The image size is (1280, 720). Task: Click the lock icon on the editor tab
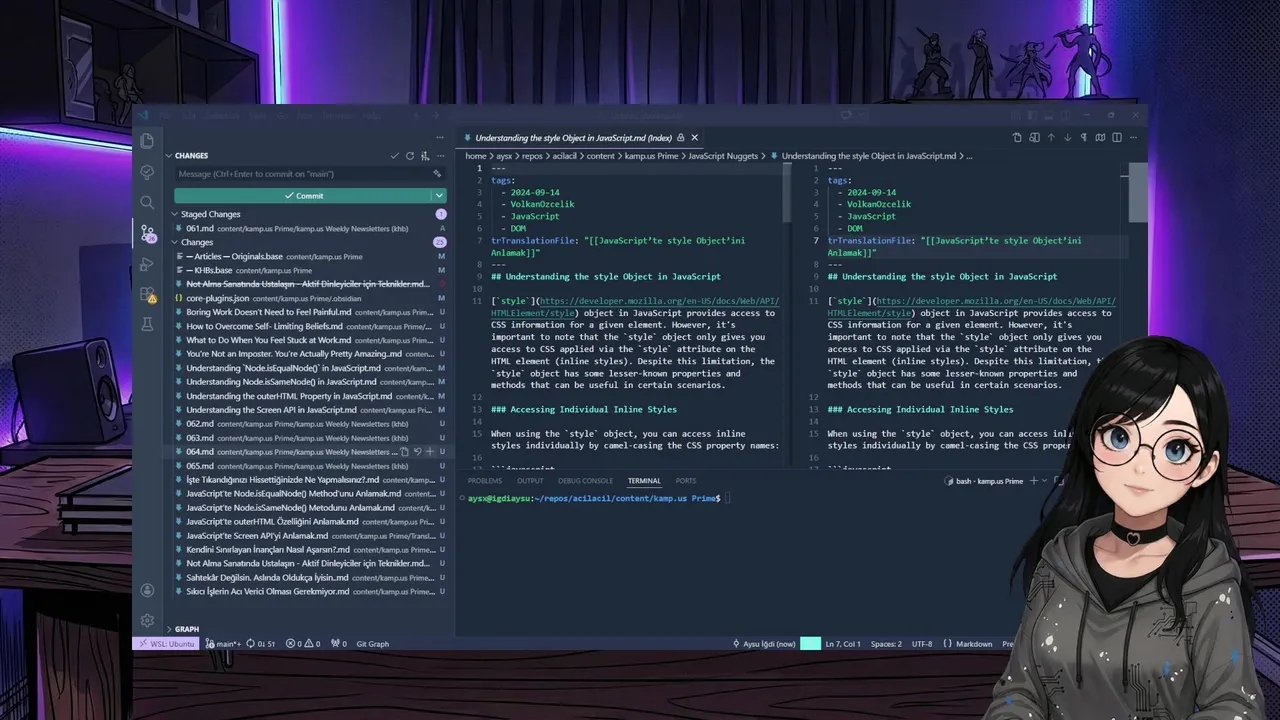point(681,138)
